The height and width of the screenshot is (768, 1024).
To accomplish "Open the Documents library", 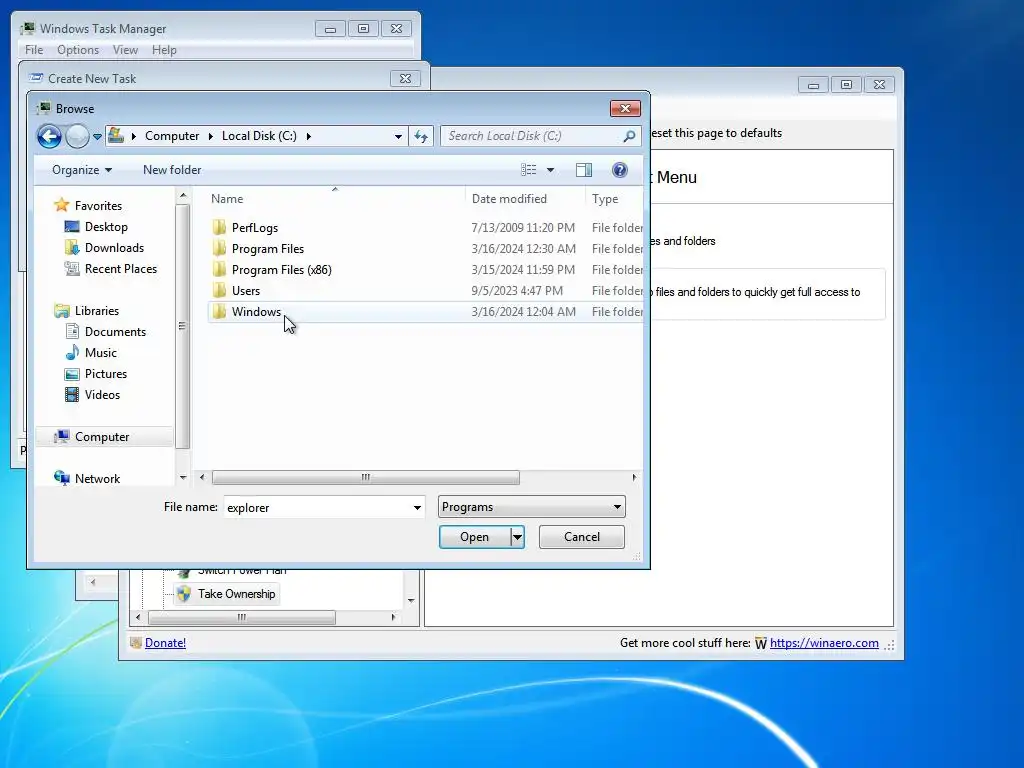I will (115, 332).
